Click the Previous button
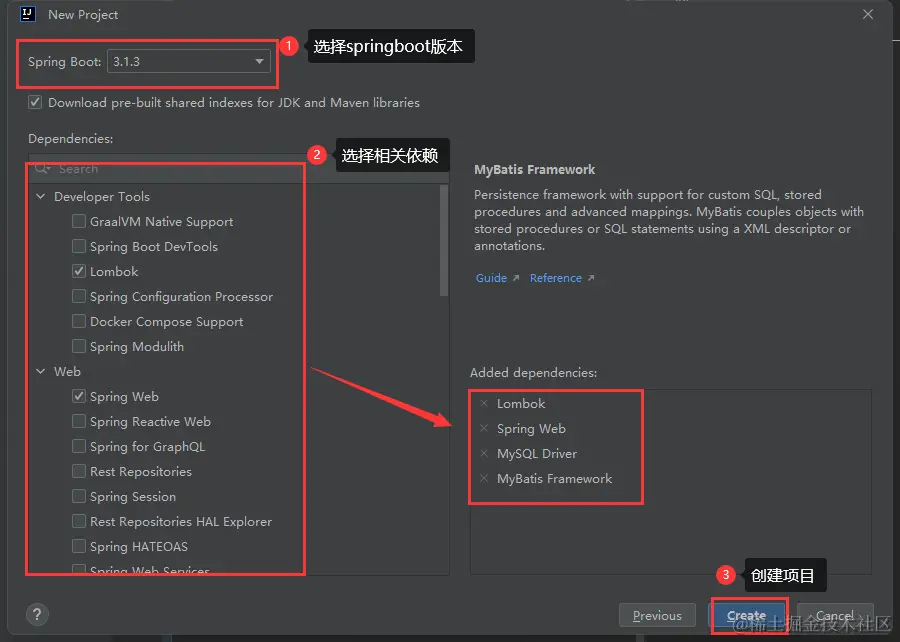 coord(657,615)
